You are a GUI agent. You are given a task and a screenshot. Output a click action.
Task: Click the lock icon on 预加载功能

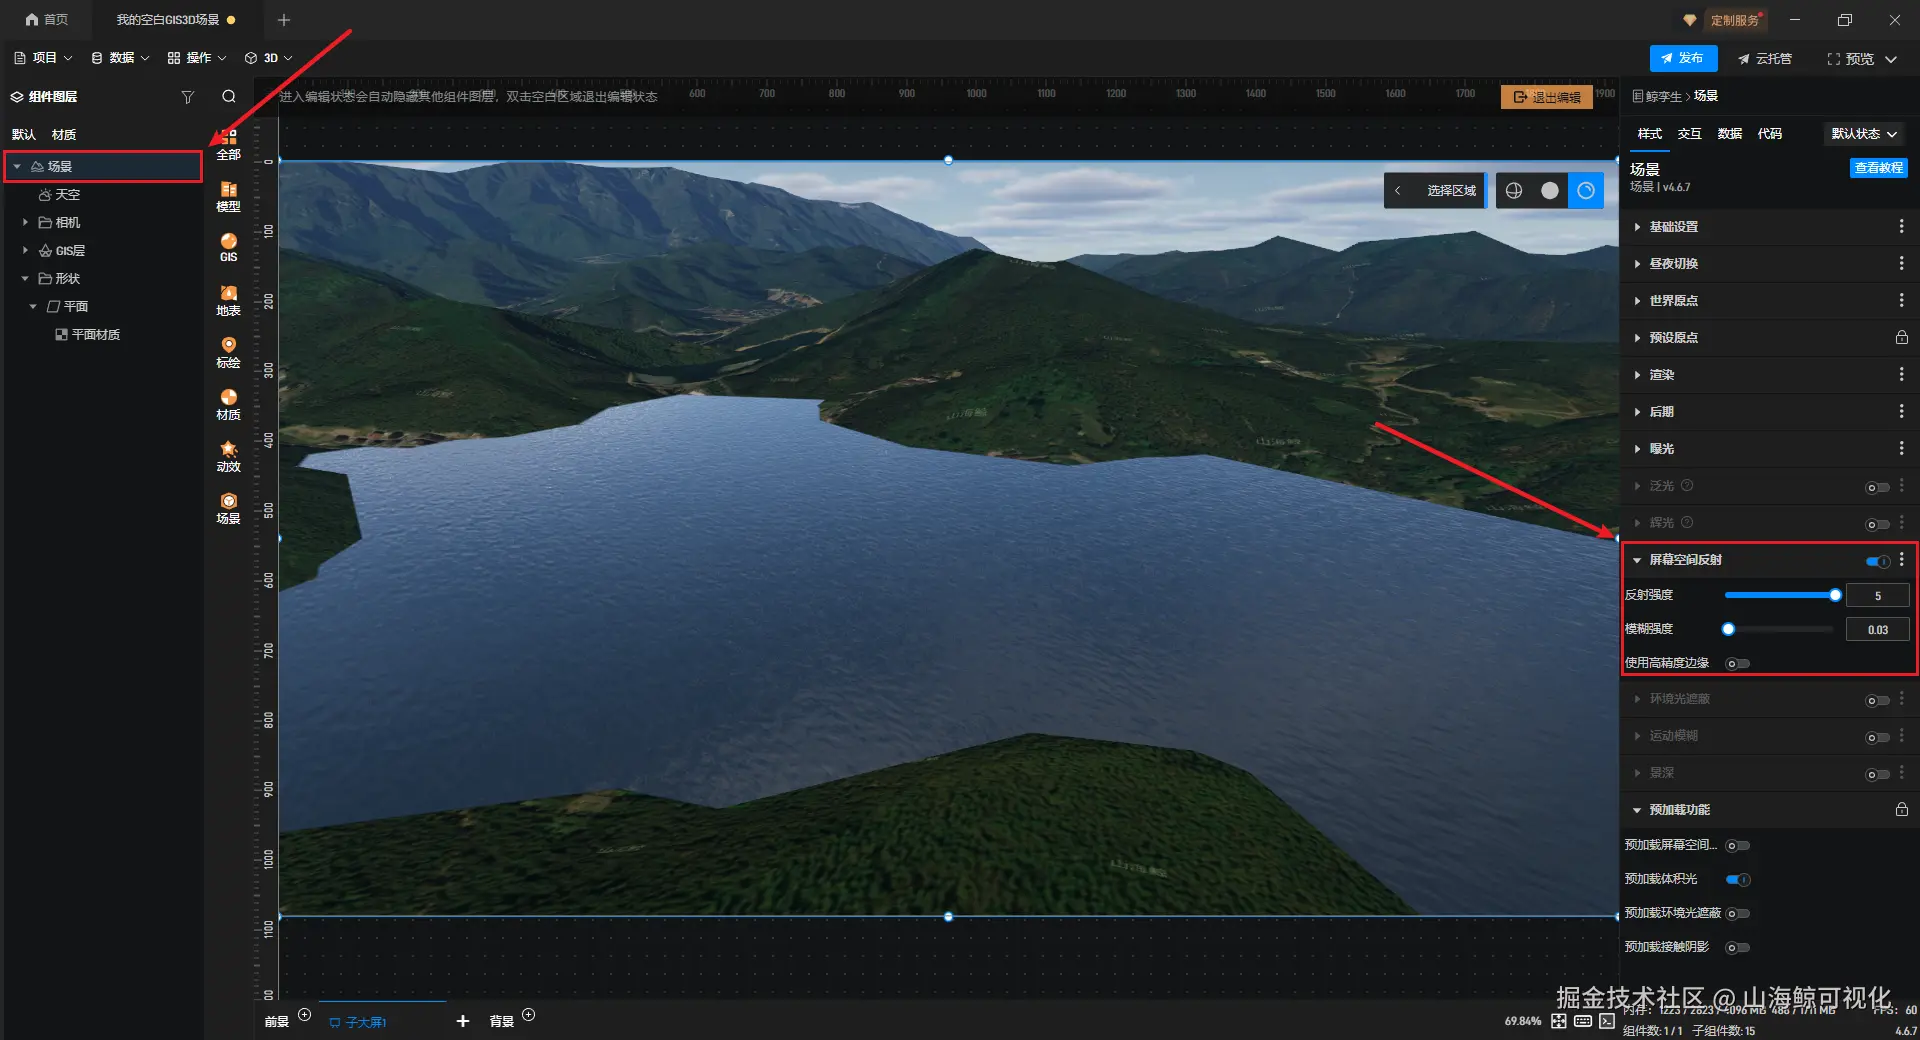pyautogui.click(x=1901, y=809)
